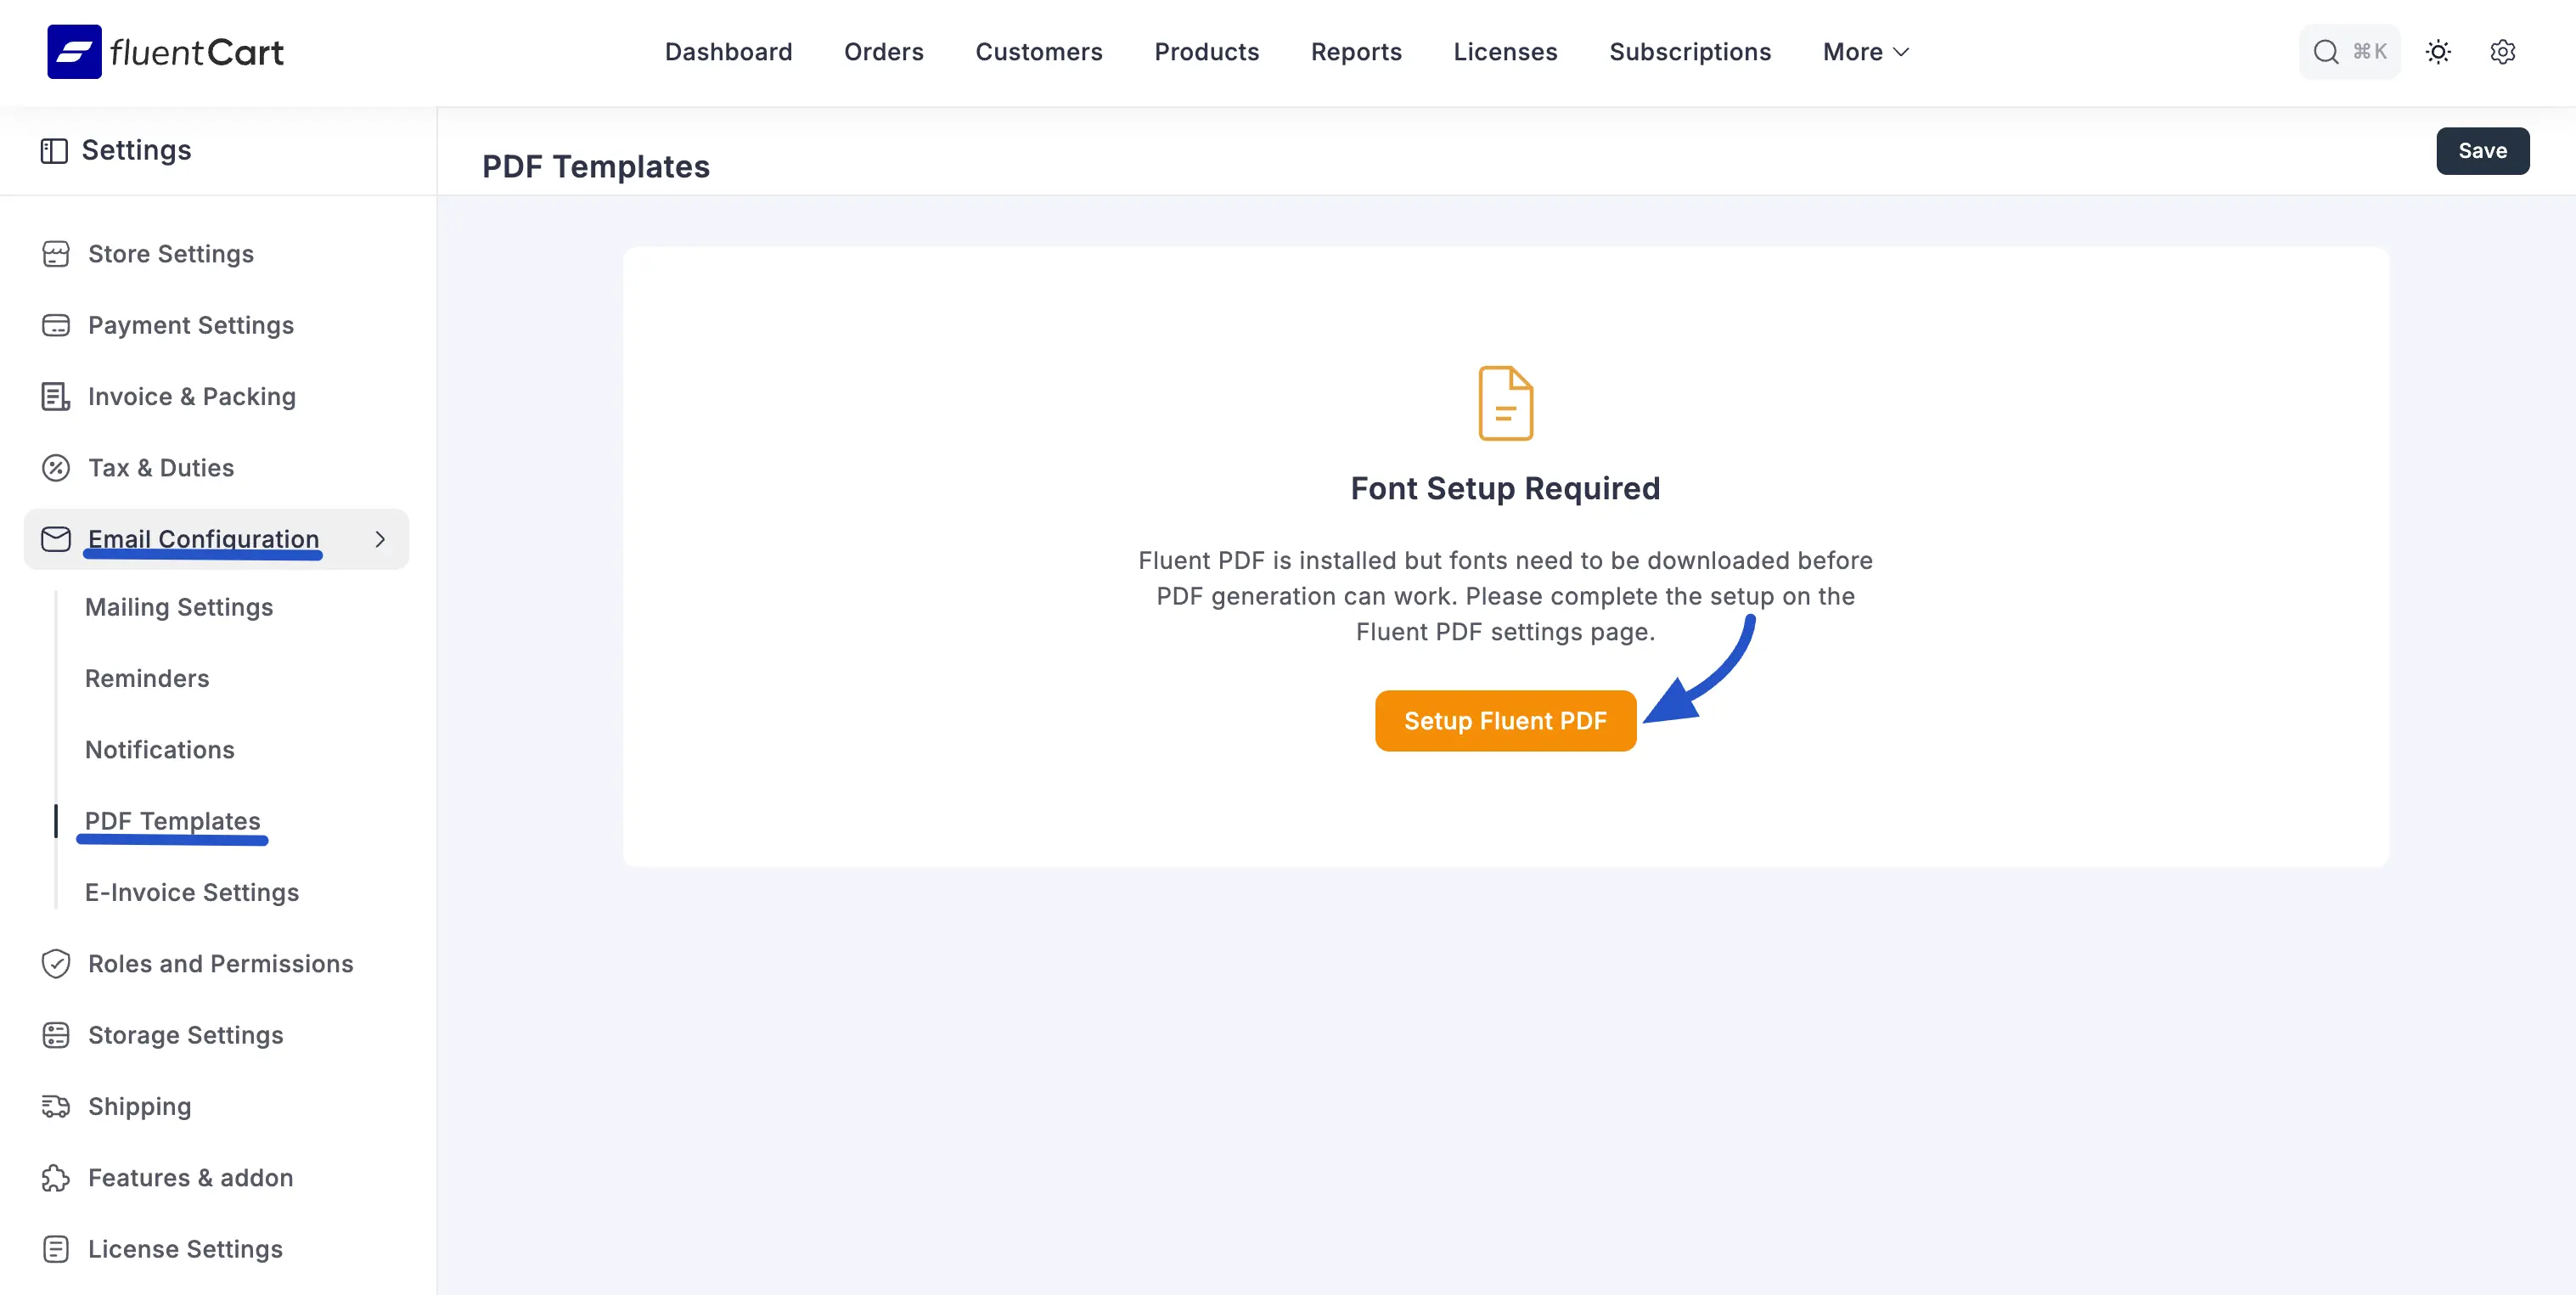
Task: Go to the Subscriptions menu
Action: pos(1689,52)
